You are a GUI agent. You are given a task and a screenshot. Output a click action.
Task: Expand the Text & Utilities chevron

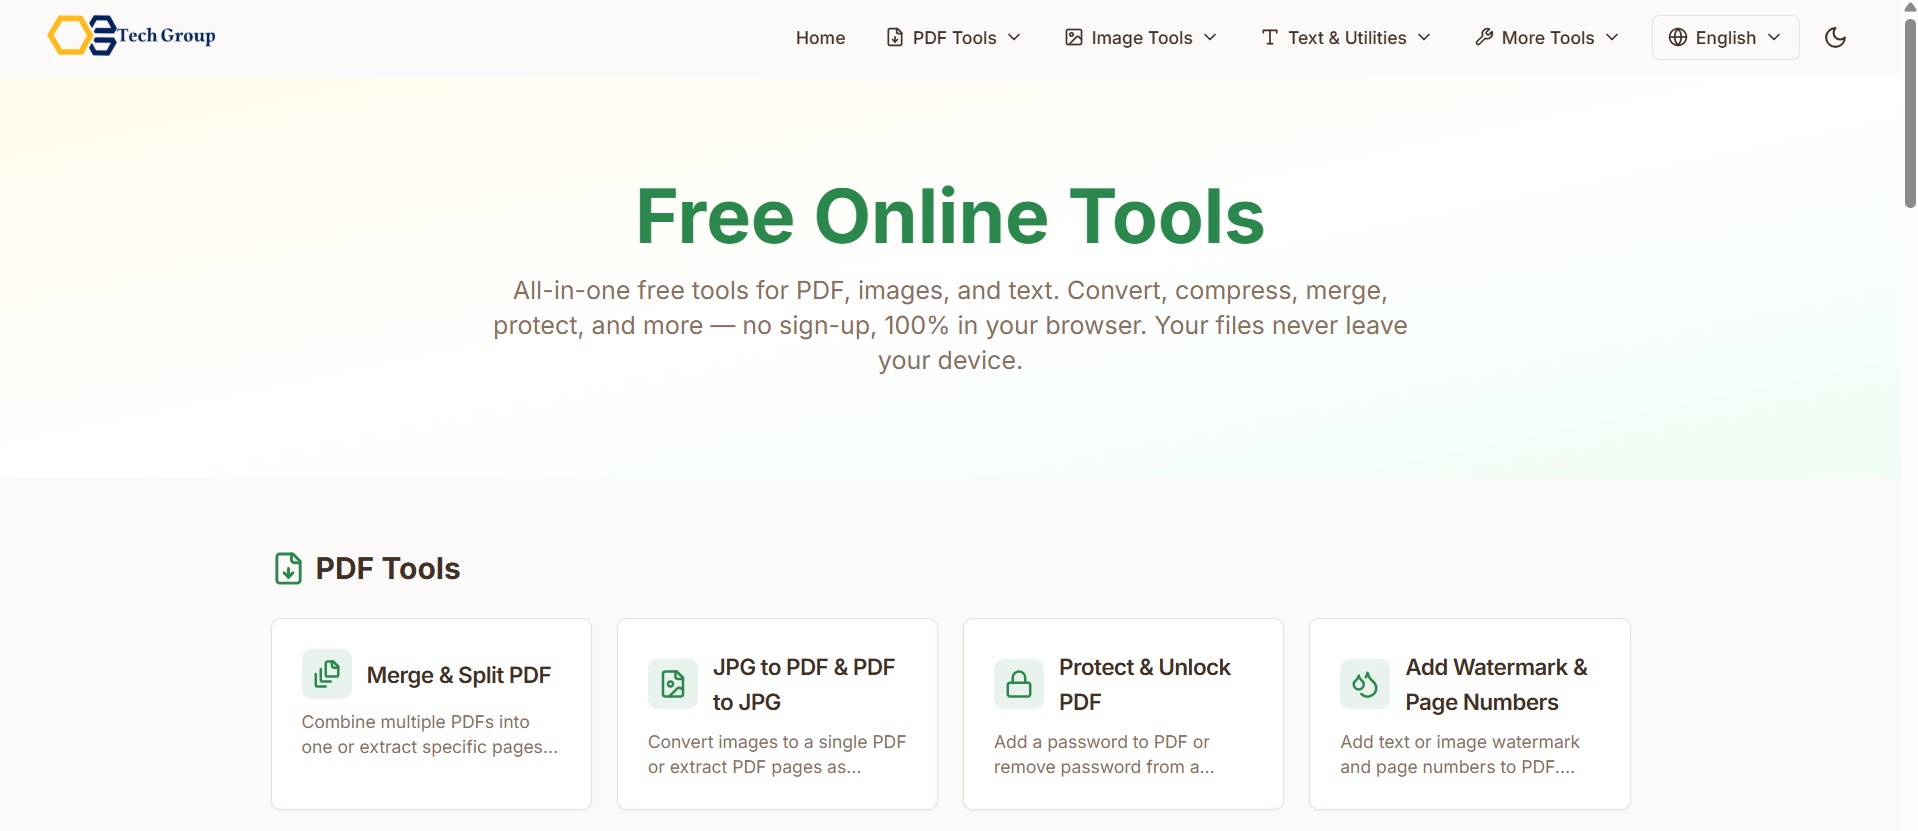click(1424, 38)
